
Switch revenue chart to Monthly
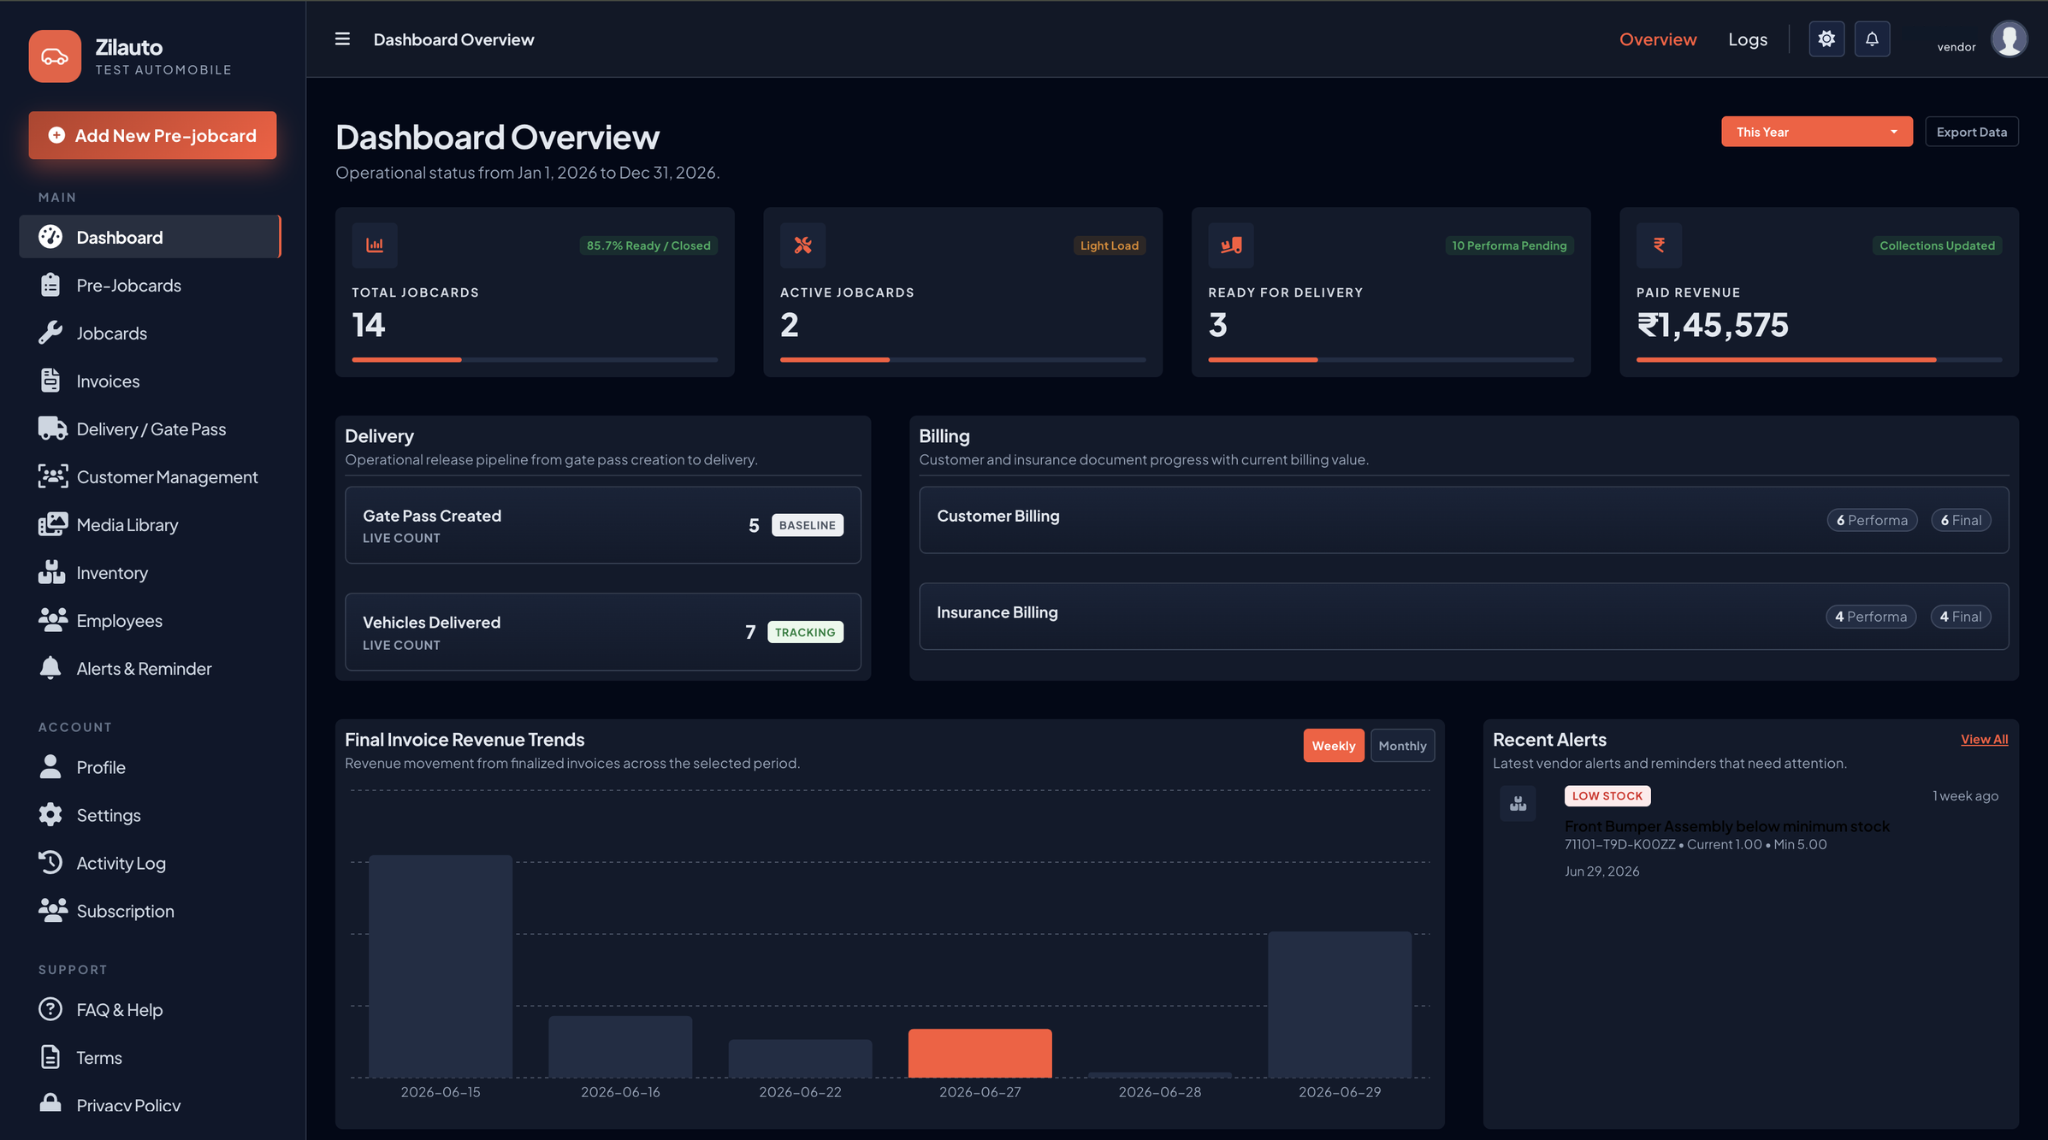(x=1402, y=746)
